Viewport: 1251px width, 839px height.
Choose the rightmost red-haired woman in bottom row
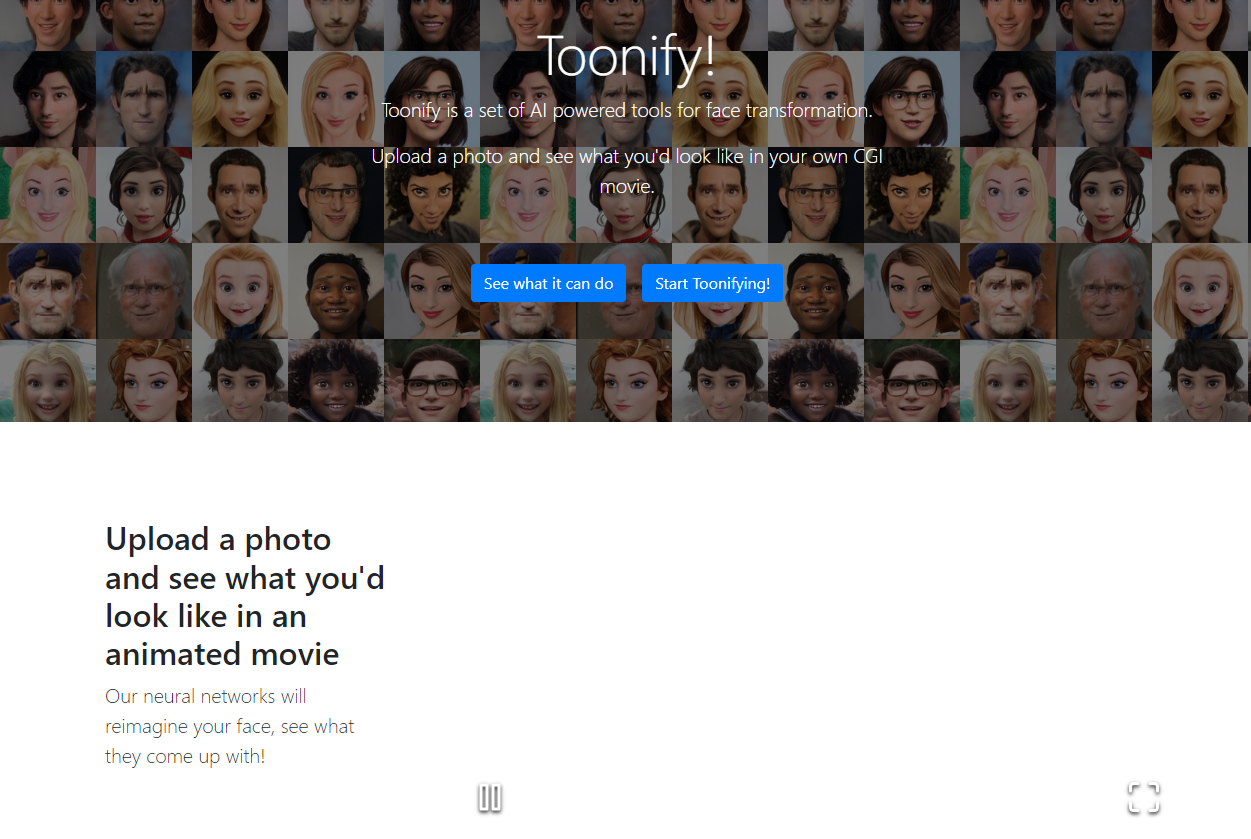(x=1104, y=380)
